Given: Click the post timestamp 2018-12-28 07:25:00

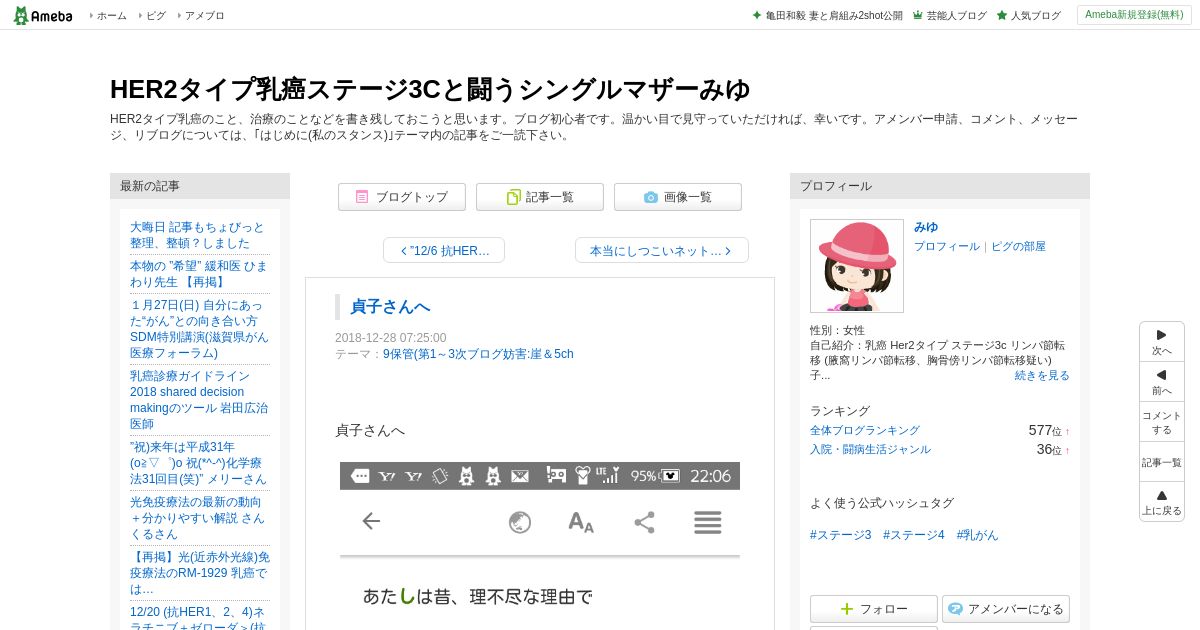Looking at the screenshot, I should point(391,338).
